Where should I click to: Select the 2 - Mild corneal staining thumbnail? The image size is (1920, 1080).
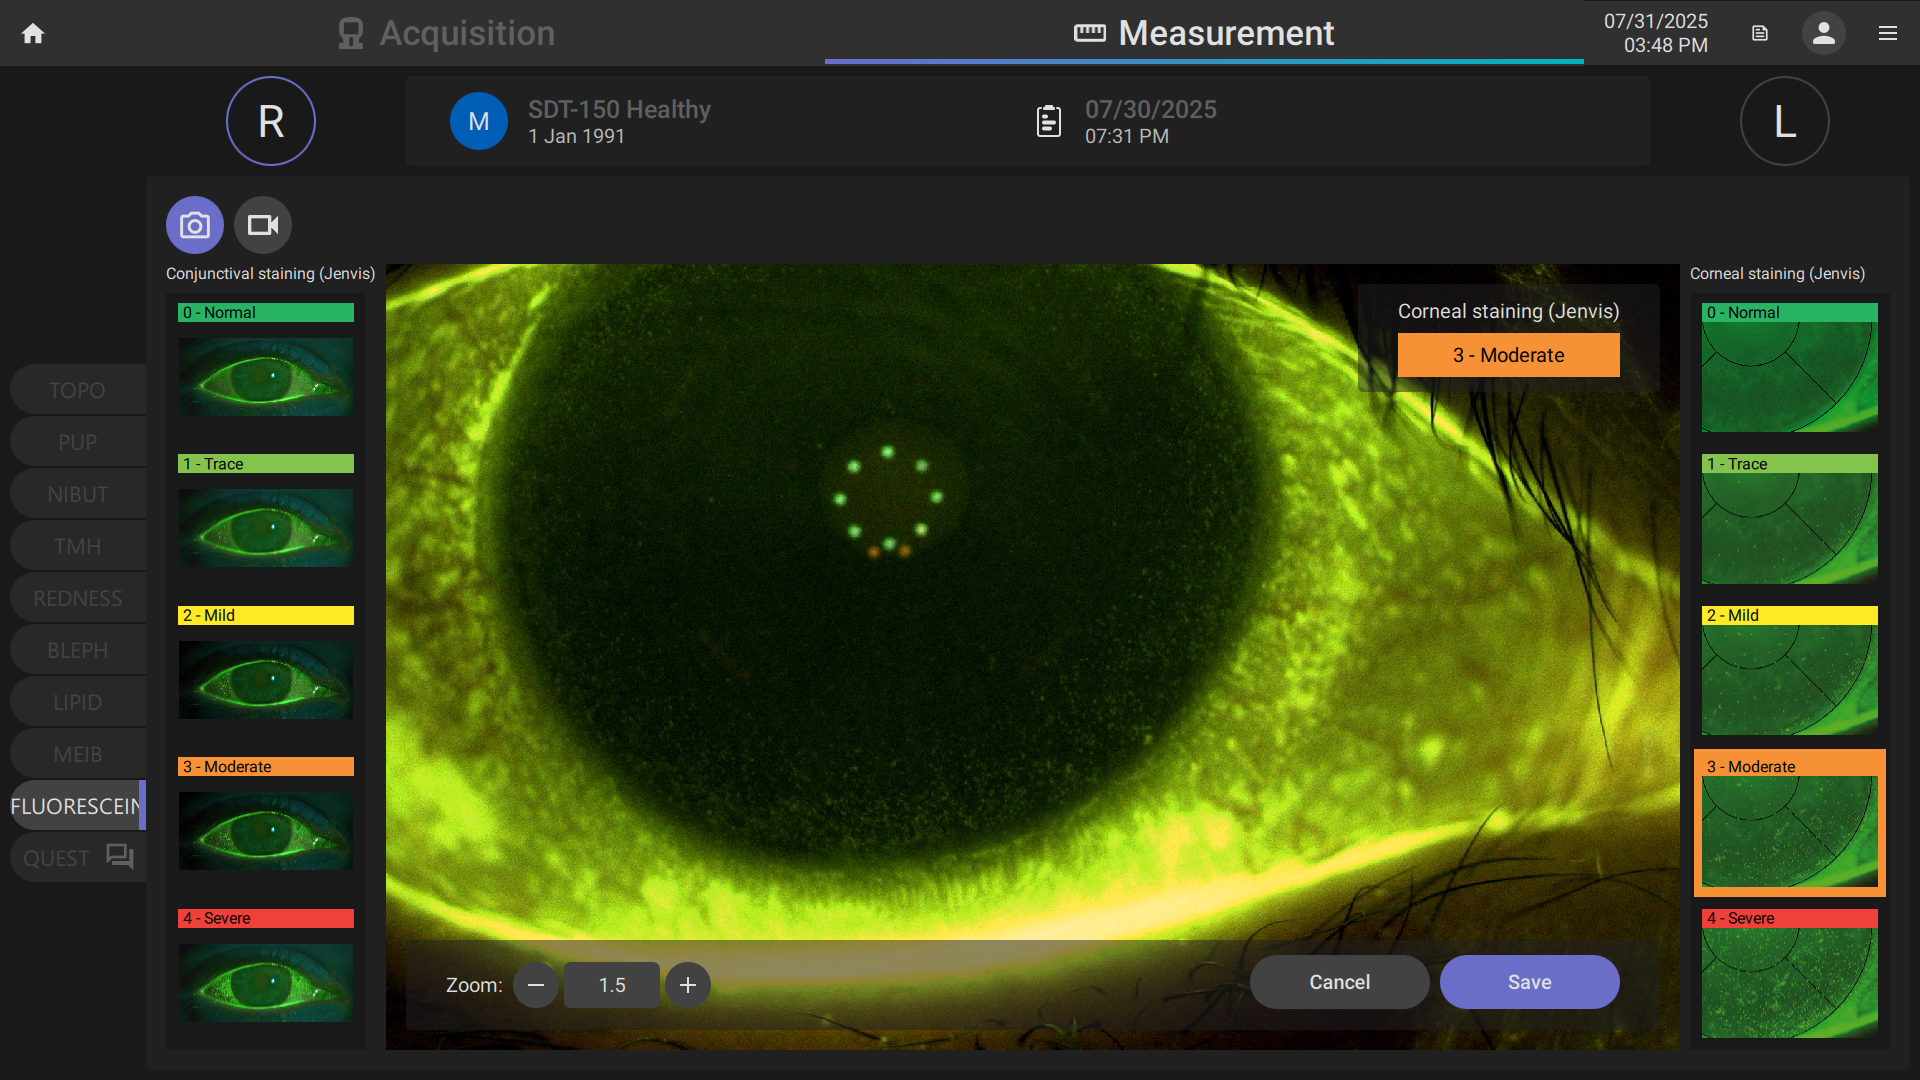tap(1788, 672)
